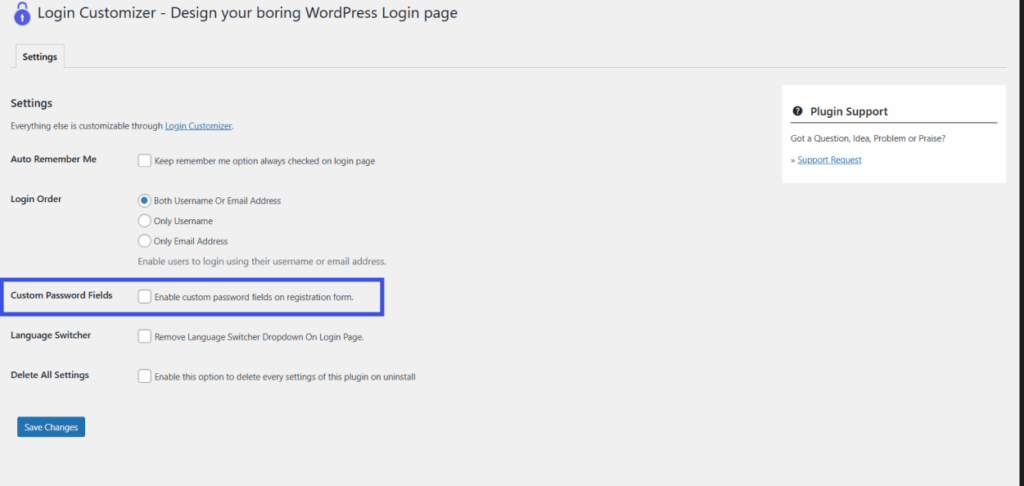
Task: Open the Settings tab
Action: coord(40,57)
